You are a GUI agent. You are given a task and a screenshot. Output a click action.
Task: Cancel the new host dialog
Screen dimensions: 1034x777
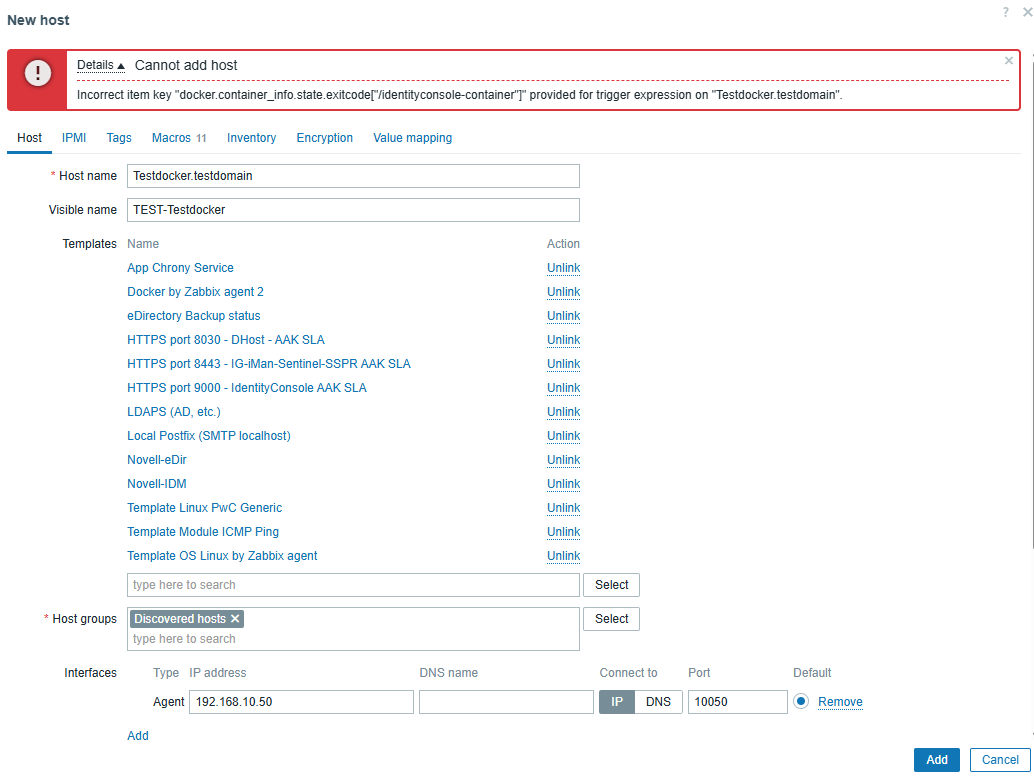click(x=999, y=760)
